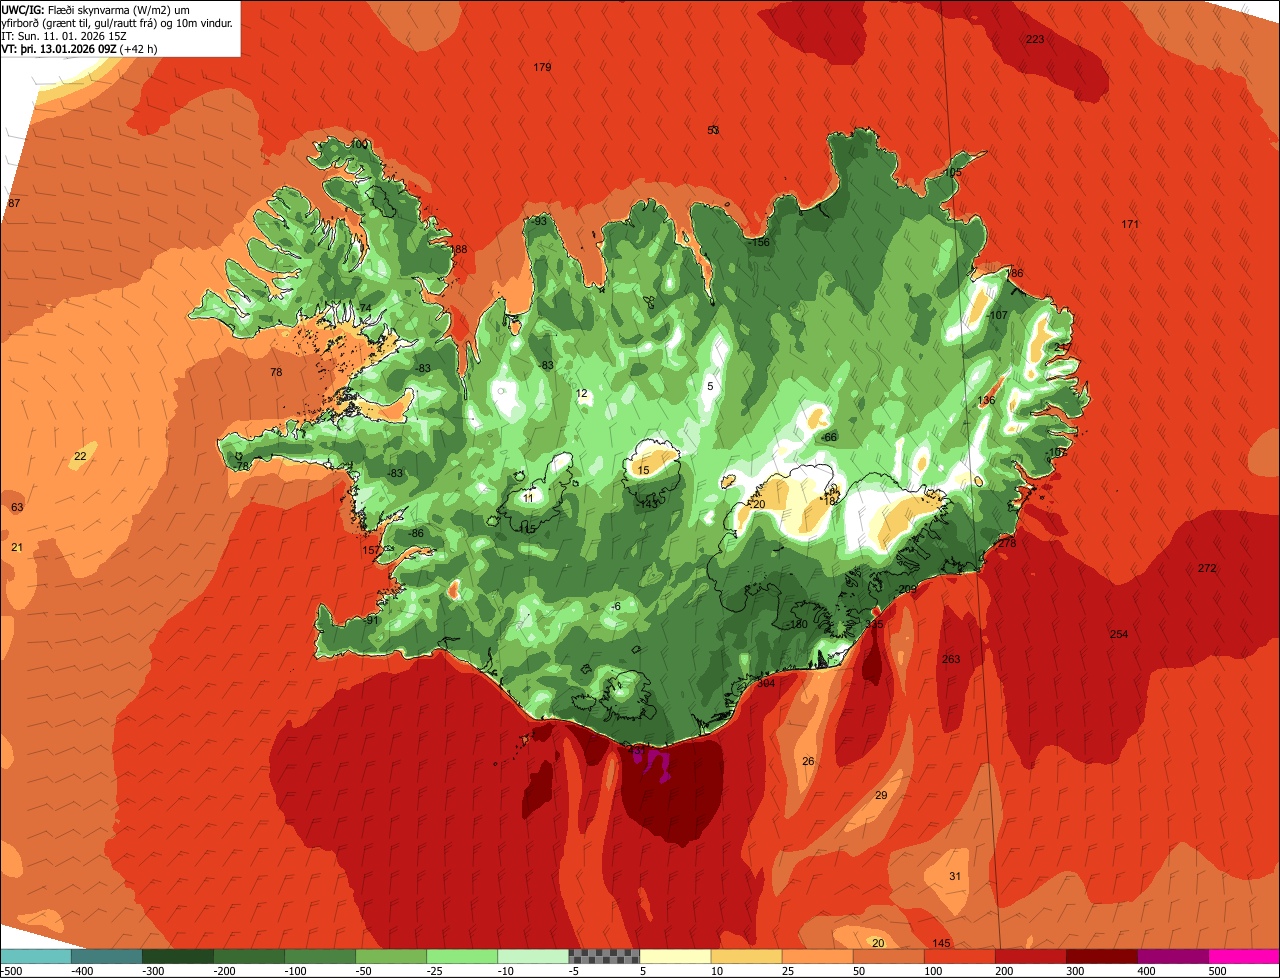Click the flux value '188' in Húnaflói bay
Viewport: 1280px width, 978px height.
(458, 249)
